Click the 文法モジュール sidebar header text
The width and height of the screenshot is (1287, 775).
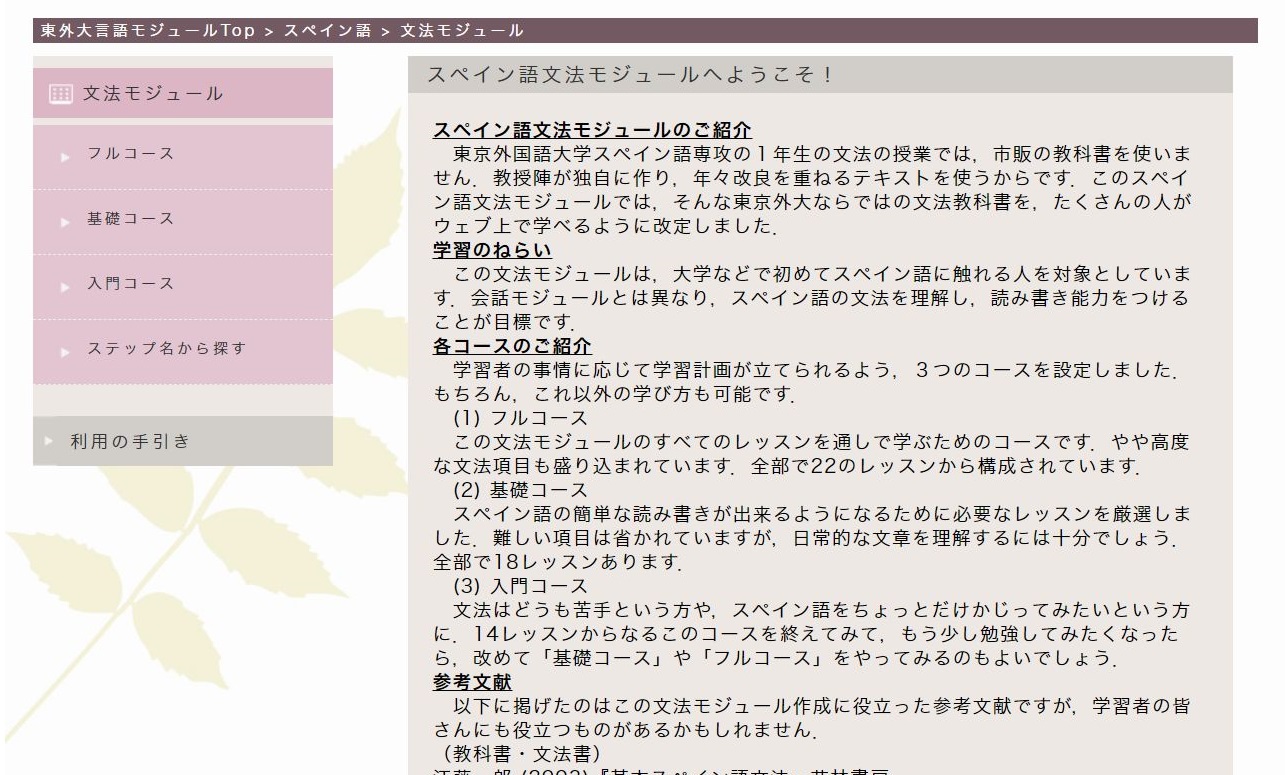(x=153, y=94)
